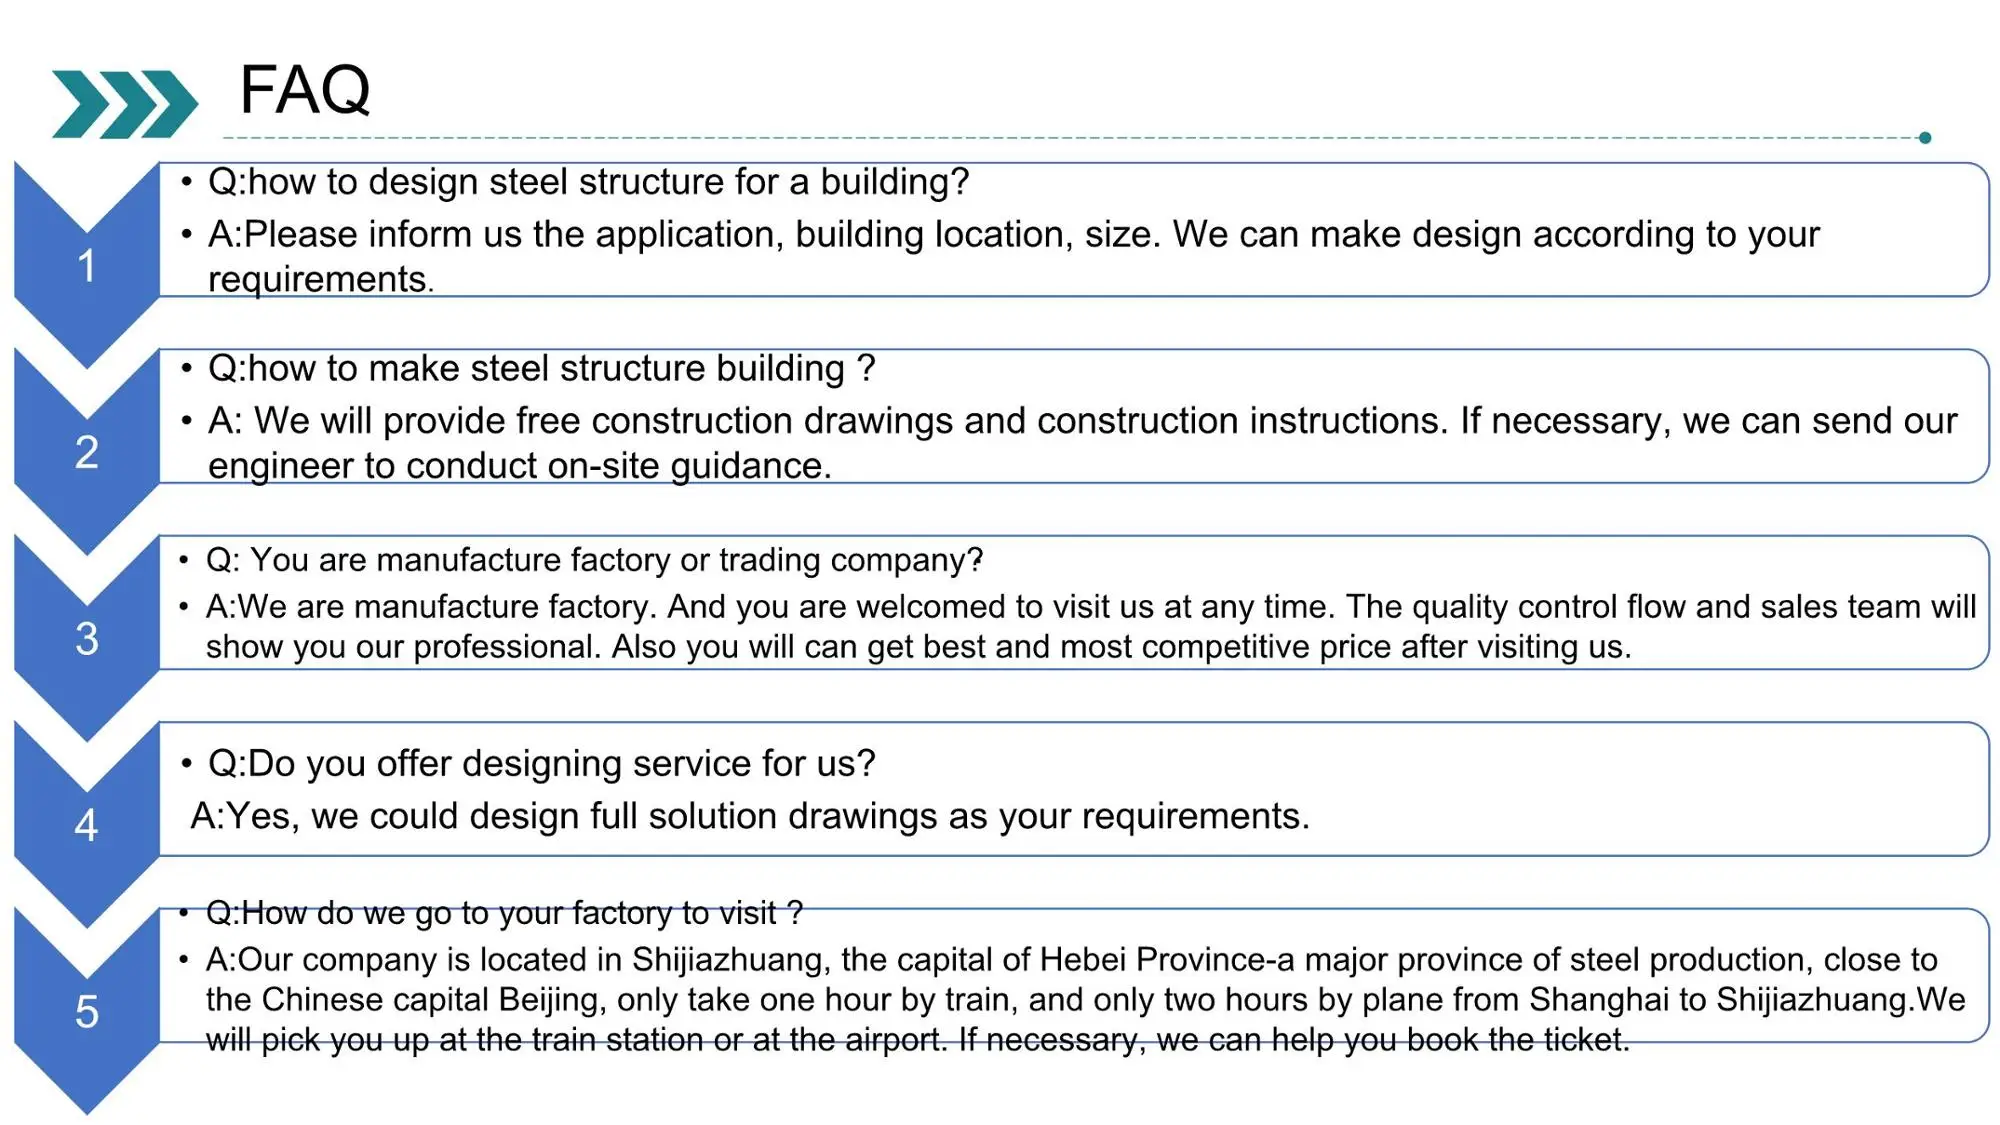Click text about picking up at train station
Screen dimensions: 2000x1125
coord(917,1040)
